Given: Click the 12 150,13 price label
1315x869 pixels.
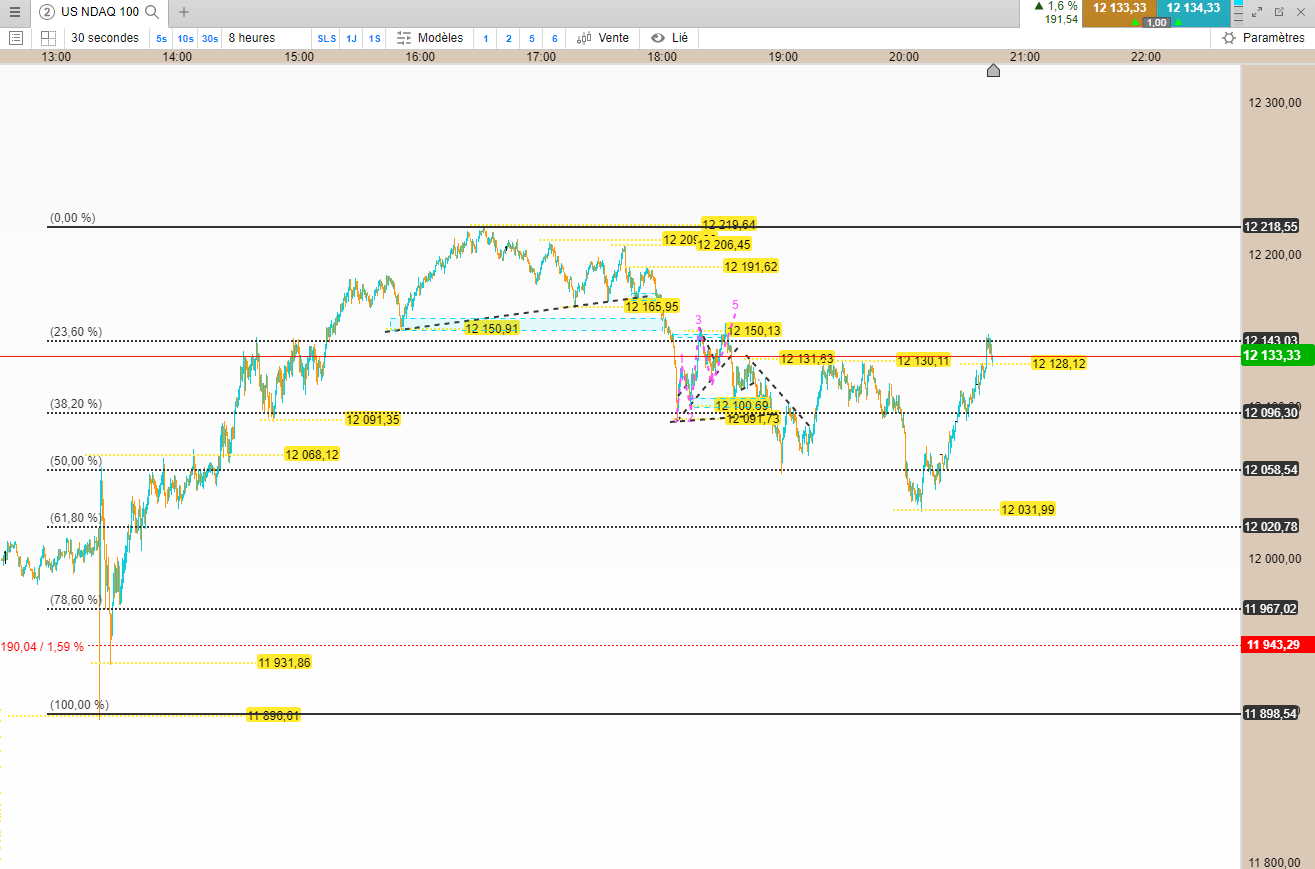Looking at the screenshot, I should 754,330.
